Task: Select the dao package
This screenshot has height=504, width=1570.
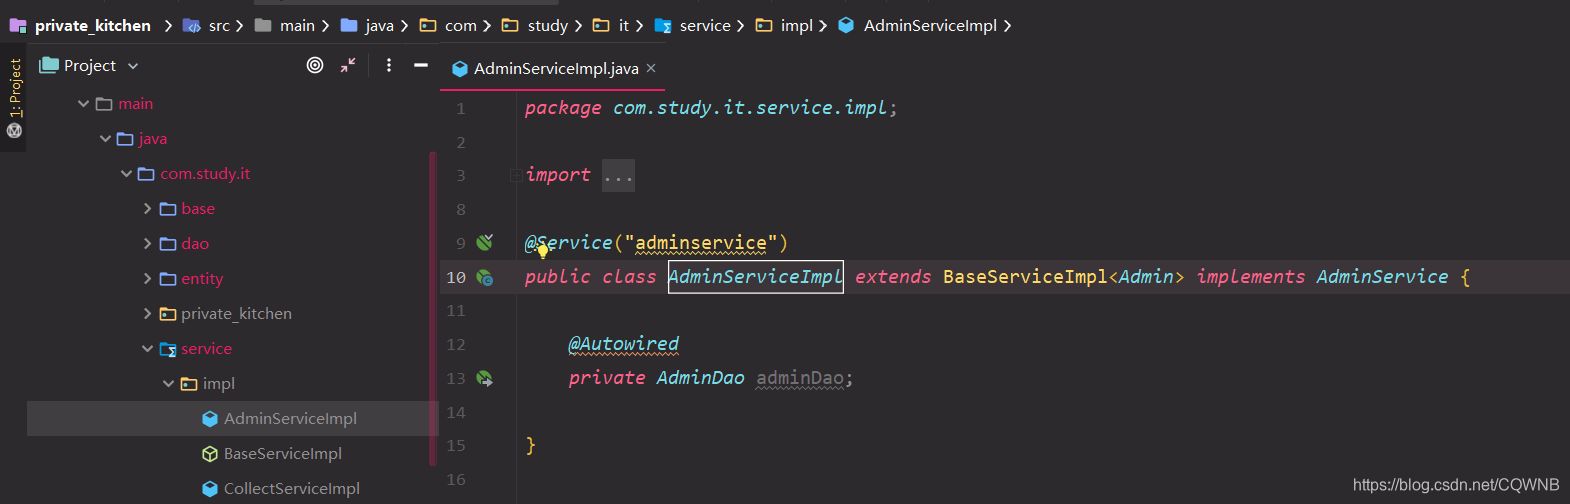Action: (x=232, y=244)
